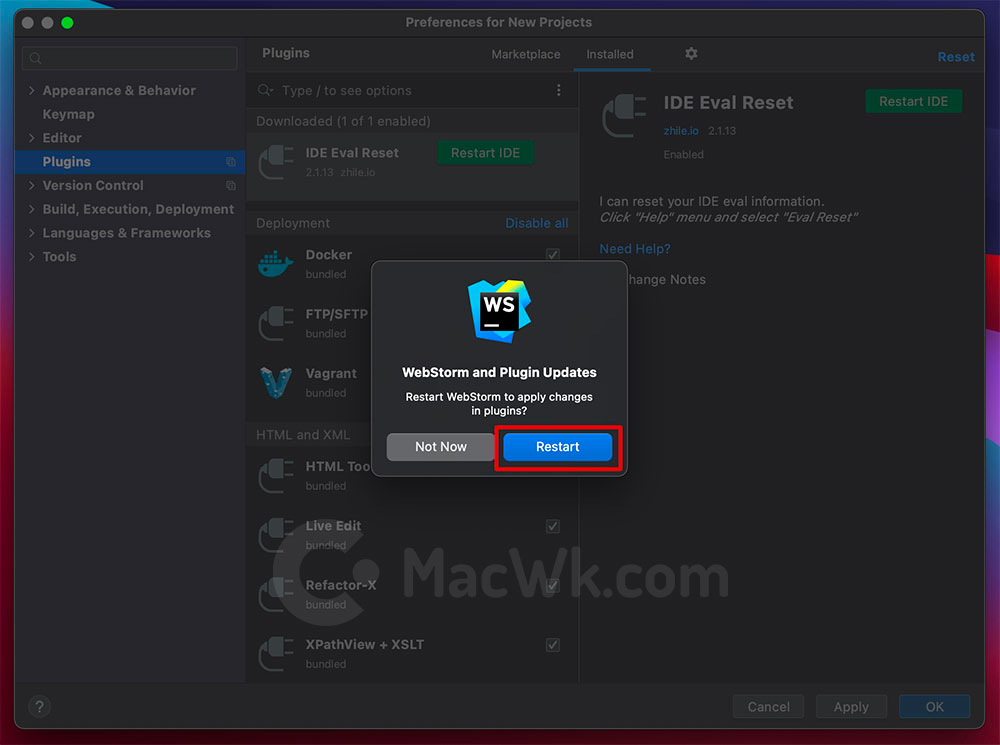
Task: Toggle the Docker plugin checkbox
Action: tap(553, 254)
